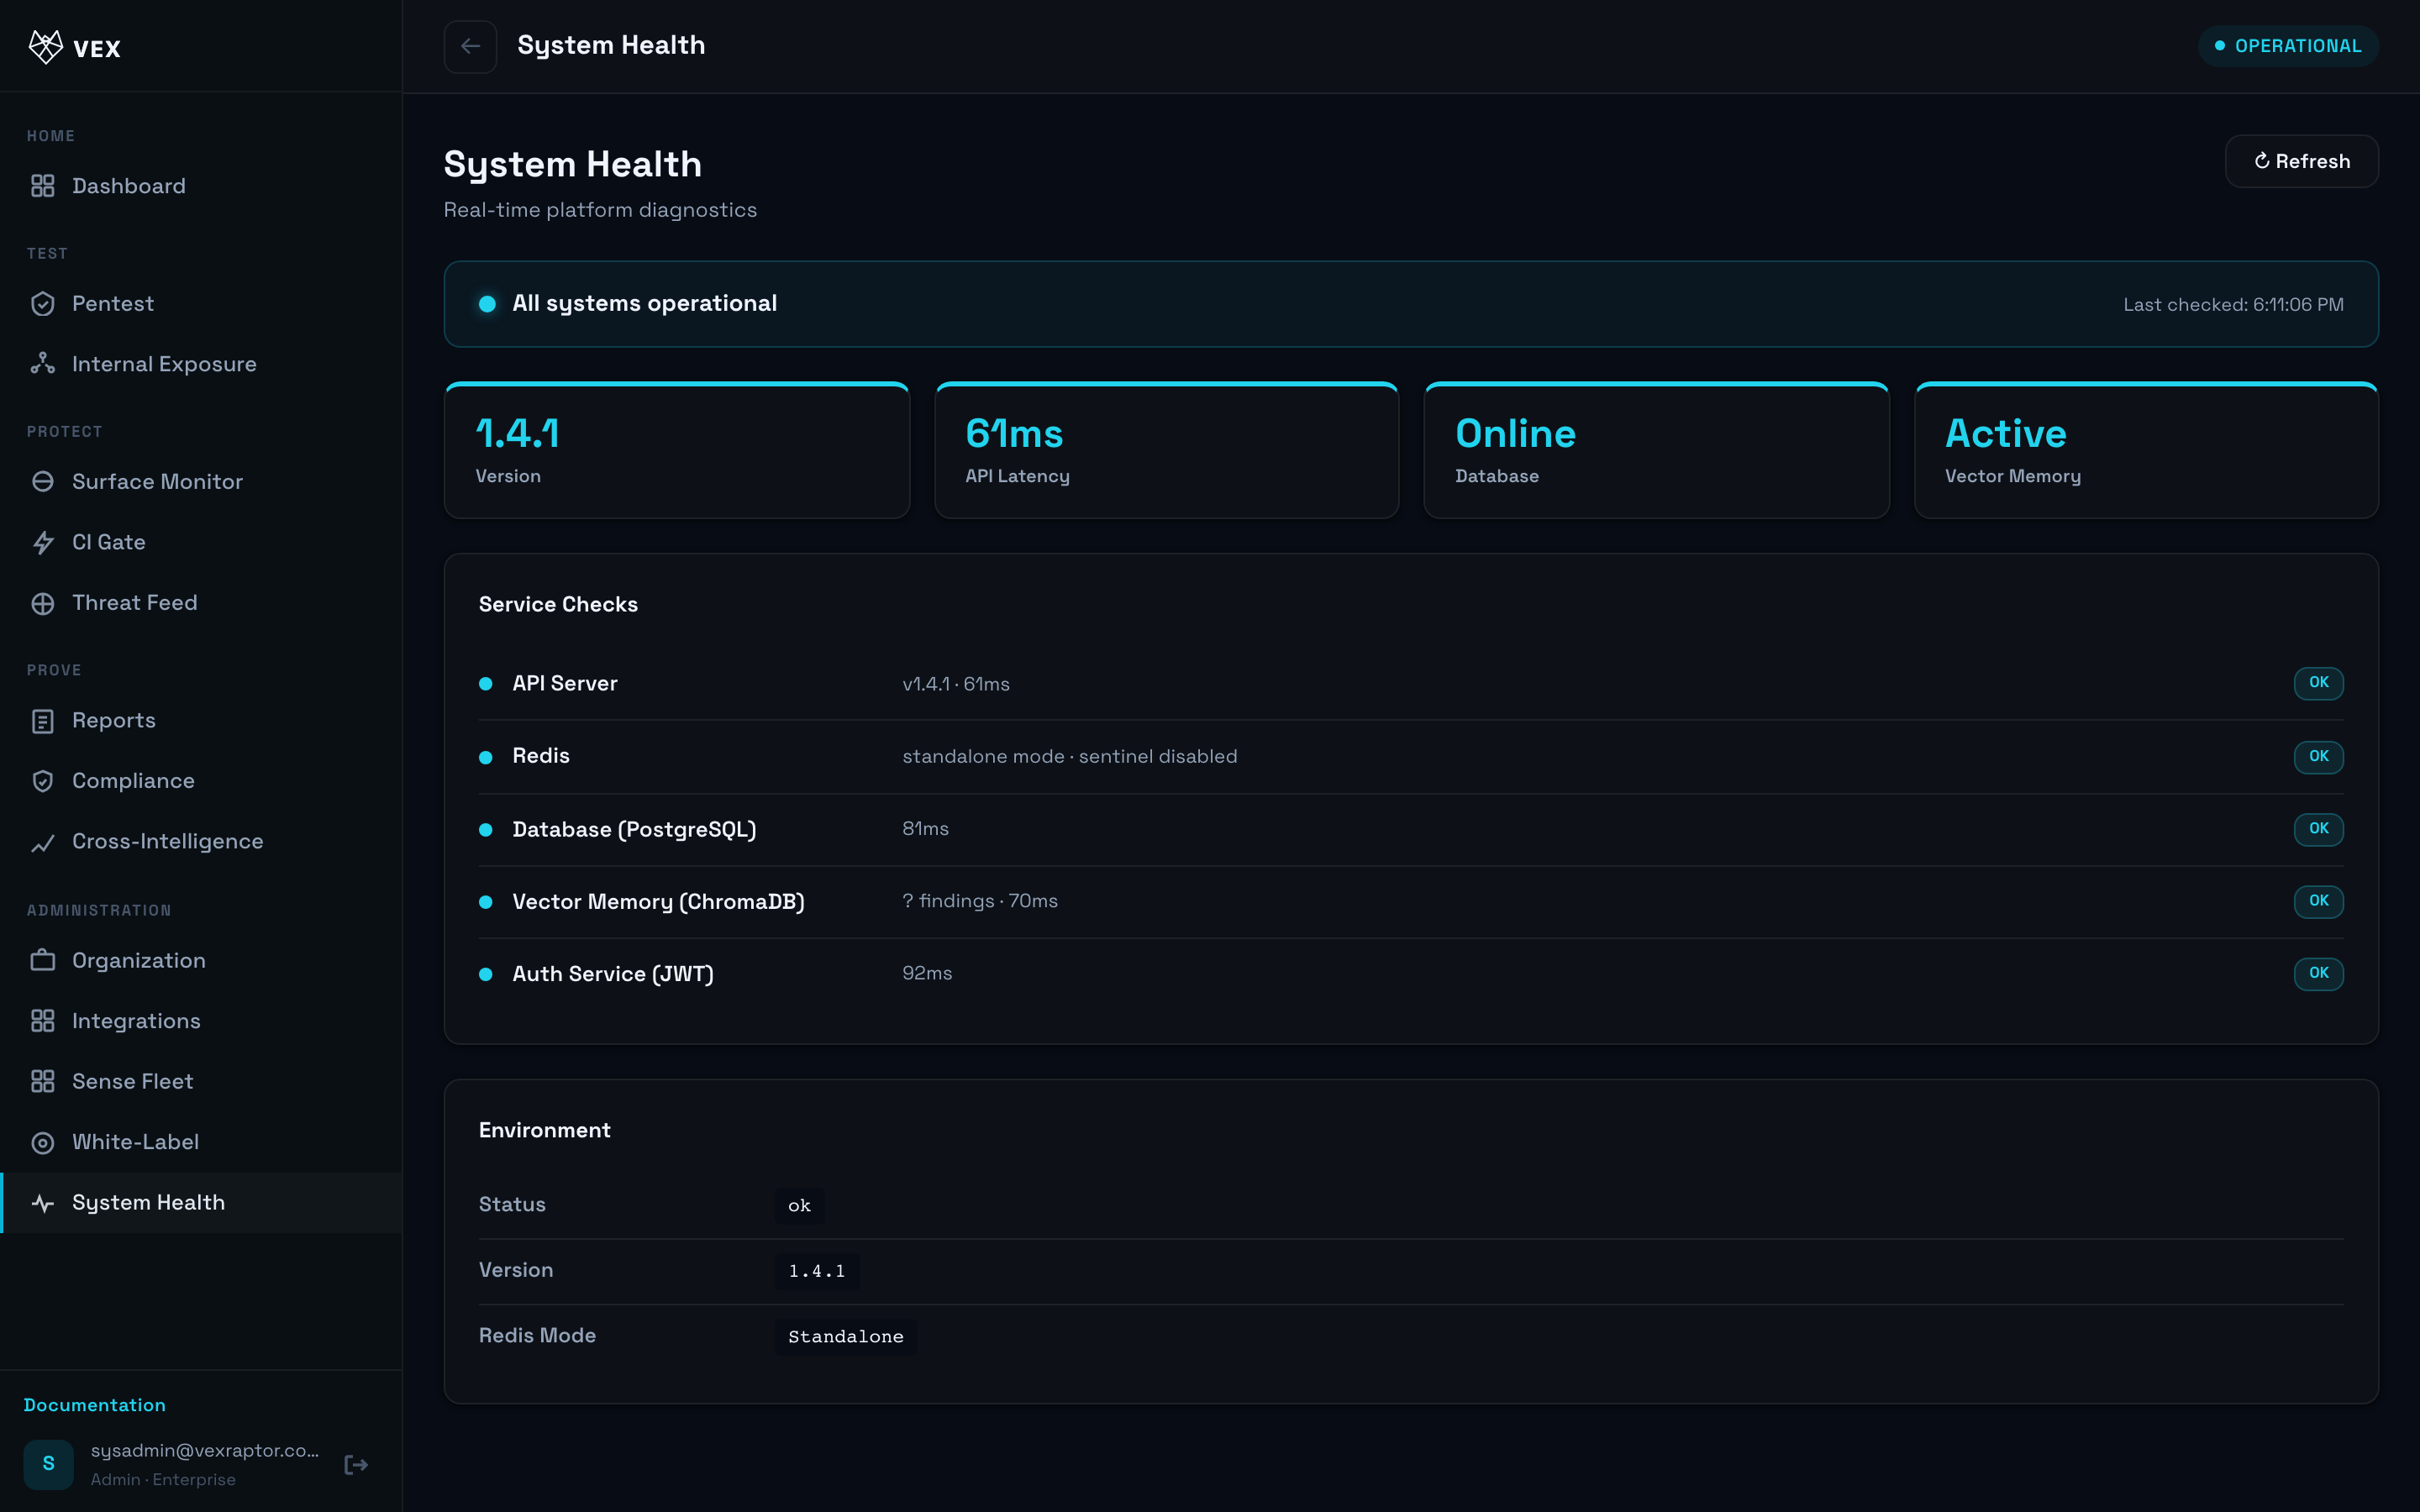2420x1512 pixels.
Task: Click the OPERATIONAL status badge
Action: [x=2287, y=46]
